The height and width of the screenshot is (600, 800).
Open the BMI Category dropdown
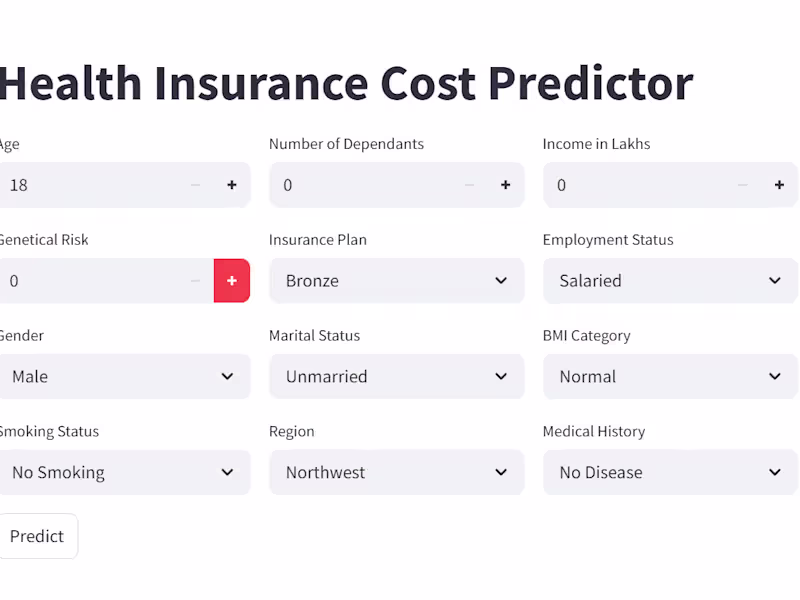point(670,377)
